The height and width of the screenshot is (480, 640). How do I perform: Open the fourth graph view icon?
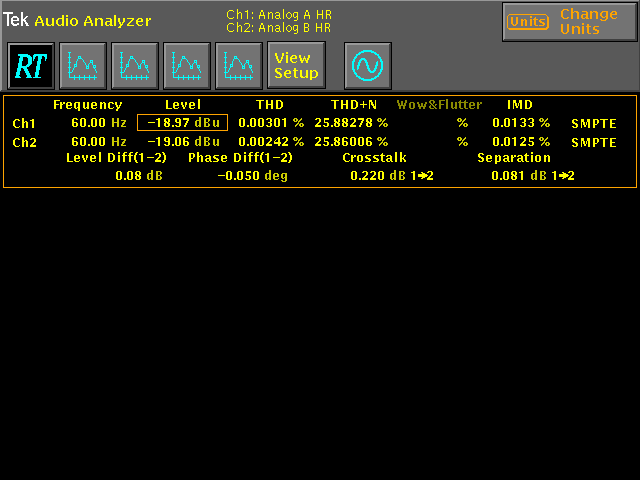pos(239,66)
